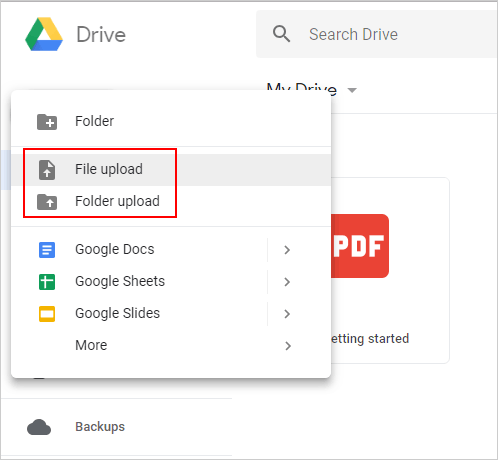Click the Google Sheets icon

click(x=47, y=282)
